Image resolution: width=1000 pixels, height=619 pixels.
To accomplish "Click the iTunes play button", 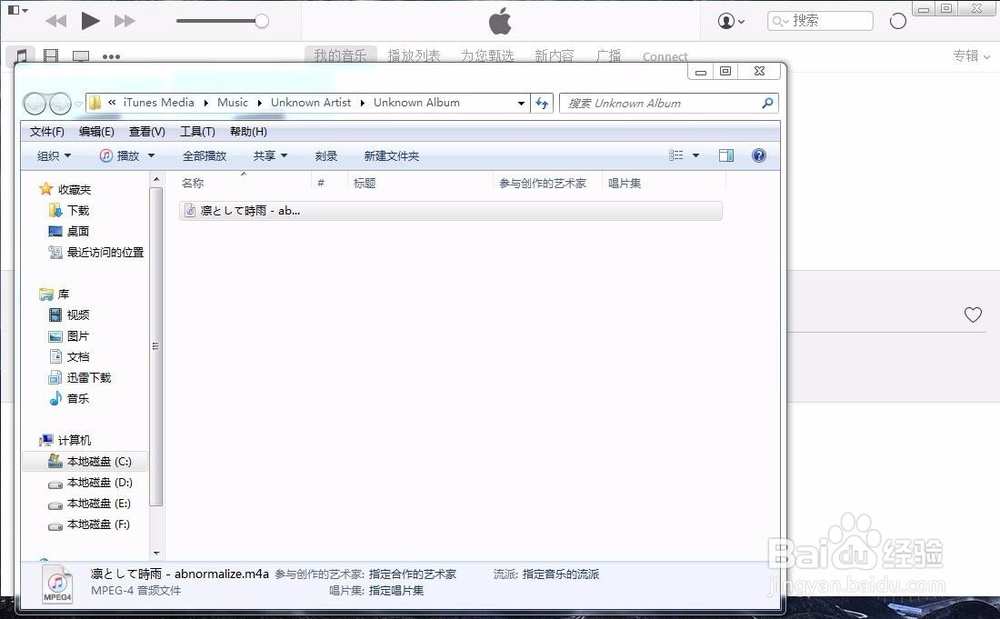I will click(x=91, y=21).
